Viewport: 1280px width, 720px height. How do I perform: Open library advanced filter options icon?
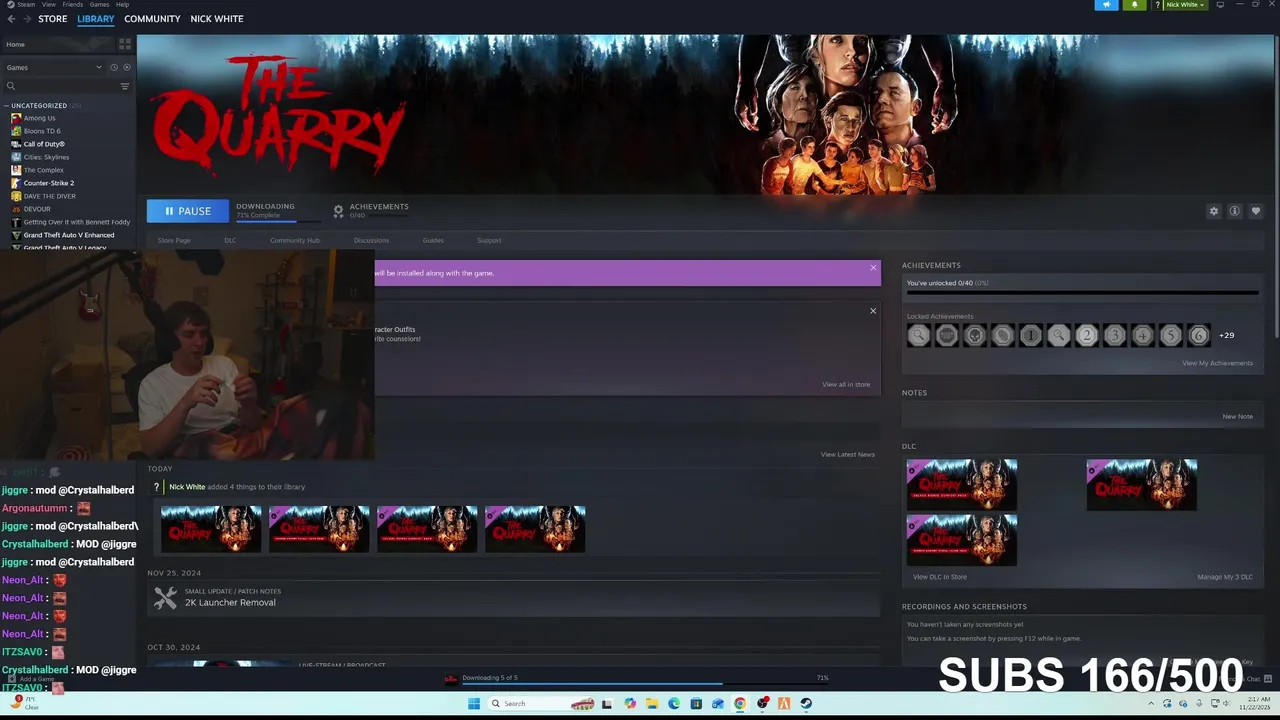pyautogui.click(x=125, y=86)
